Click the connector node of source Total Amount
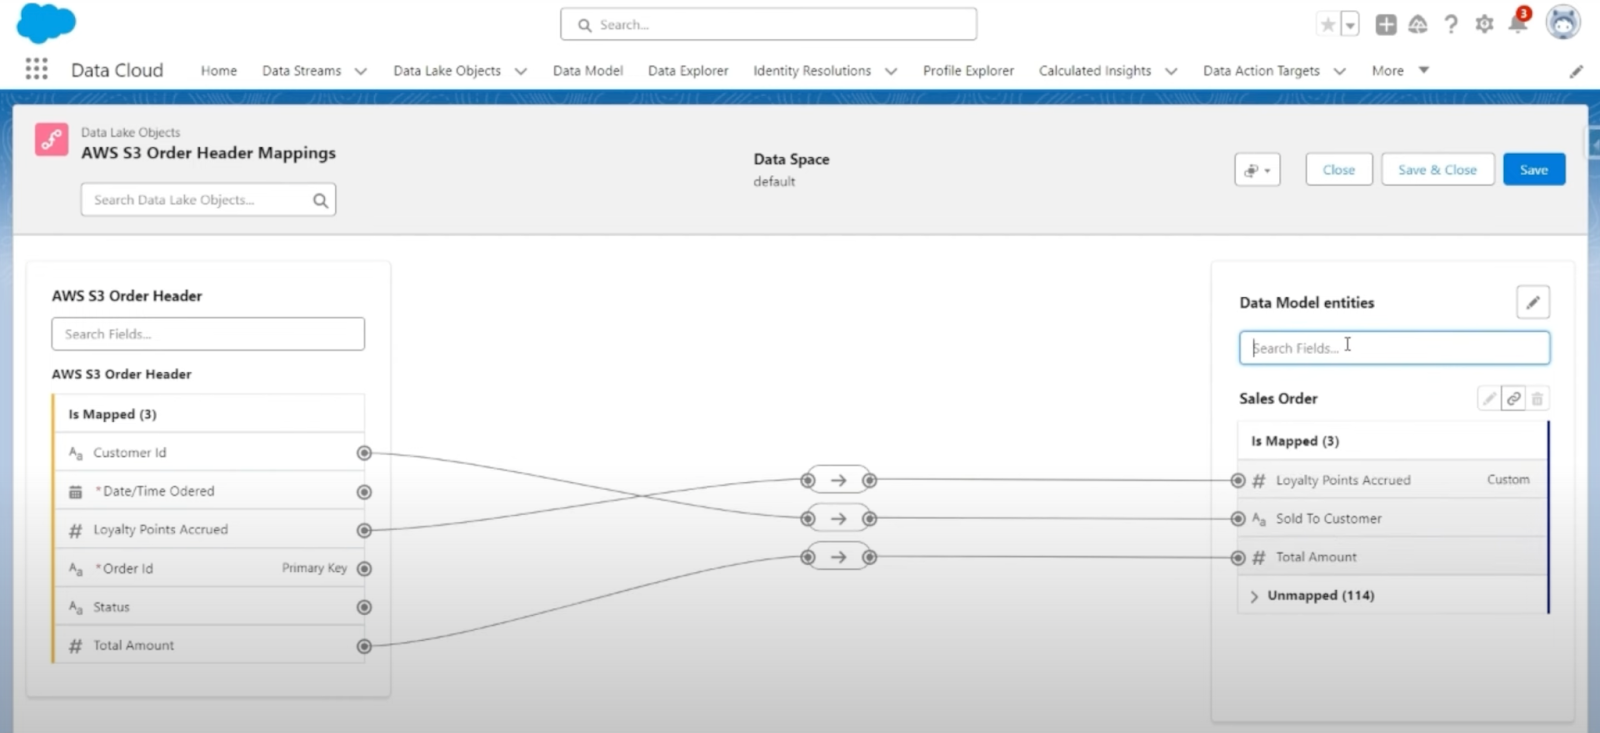The image size is (1600, 733). [x=364, y=646]
